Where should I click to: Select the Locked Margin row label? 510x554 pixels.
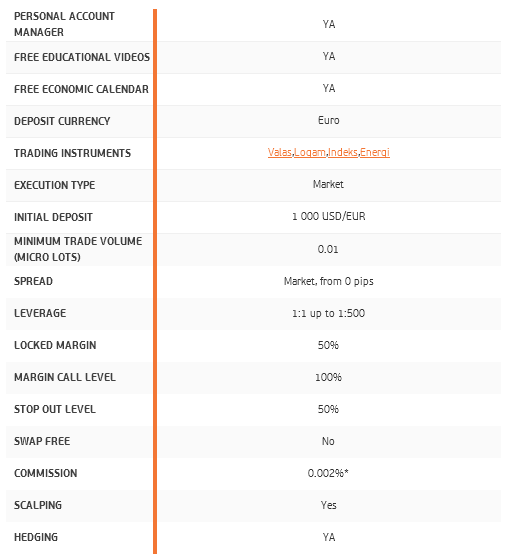click(x=55, y=345)
